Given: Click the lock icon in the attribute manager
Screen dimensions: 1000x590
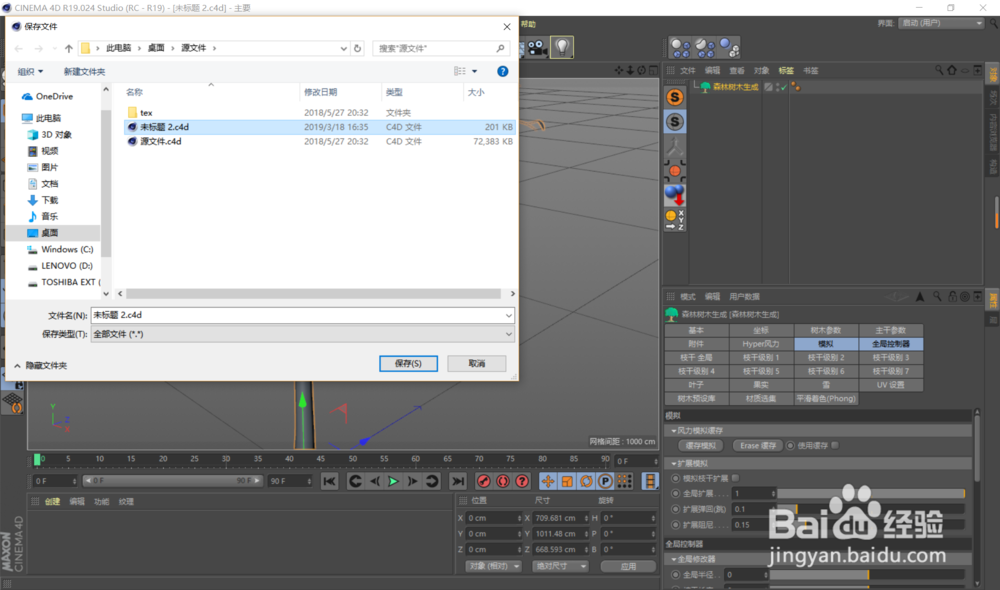Looking at the screenshot, I should pyautogui.click(x=952, y=297).
